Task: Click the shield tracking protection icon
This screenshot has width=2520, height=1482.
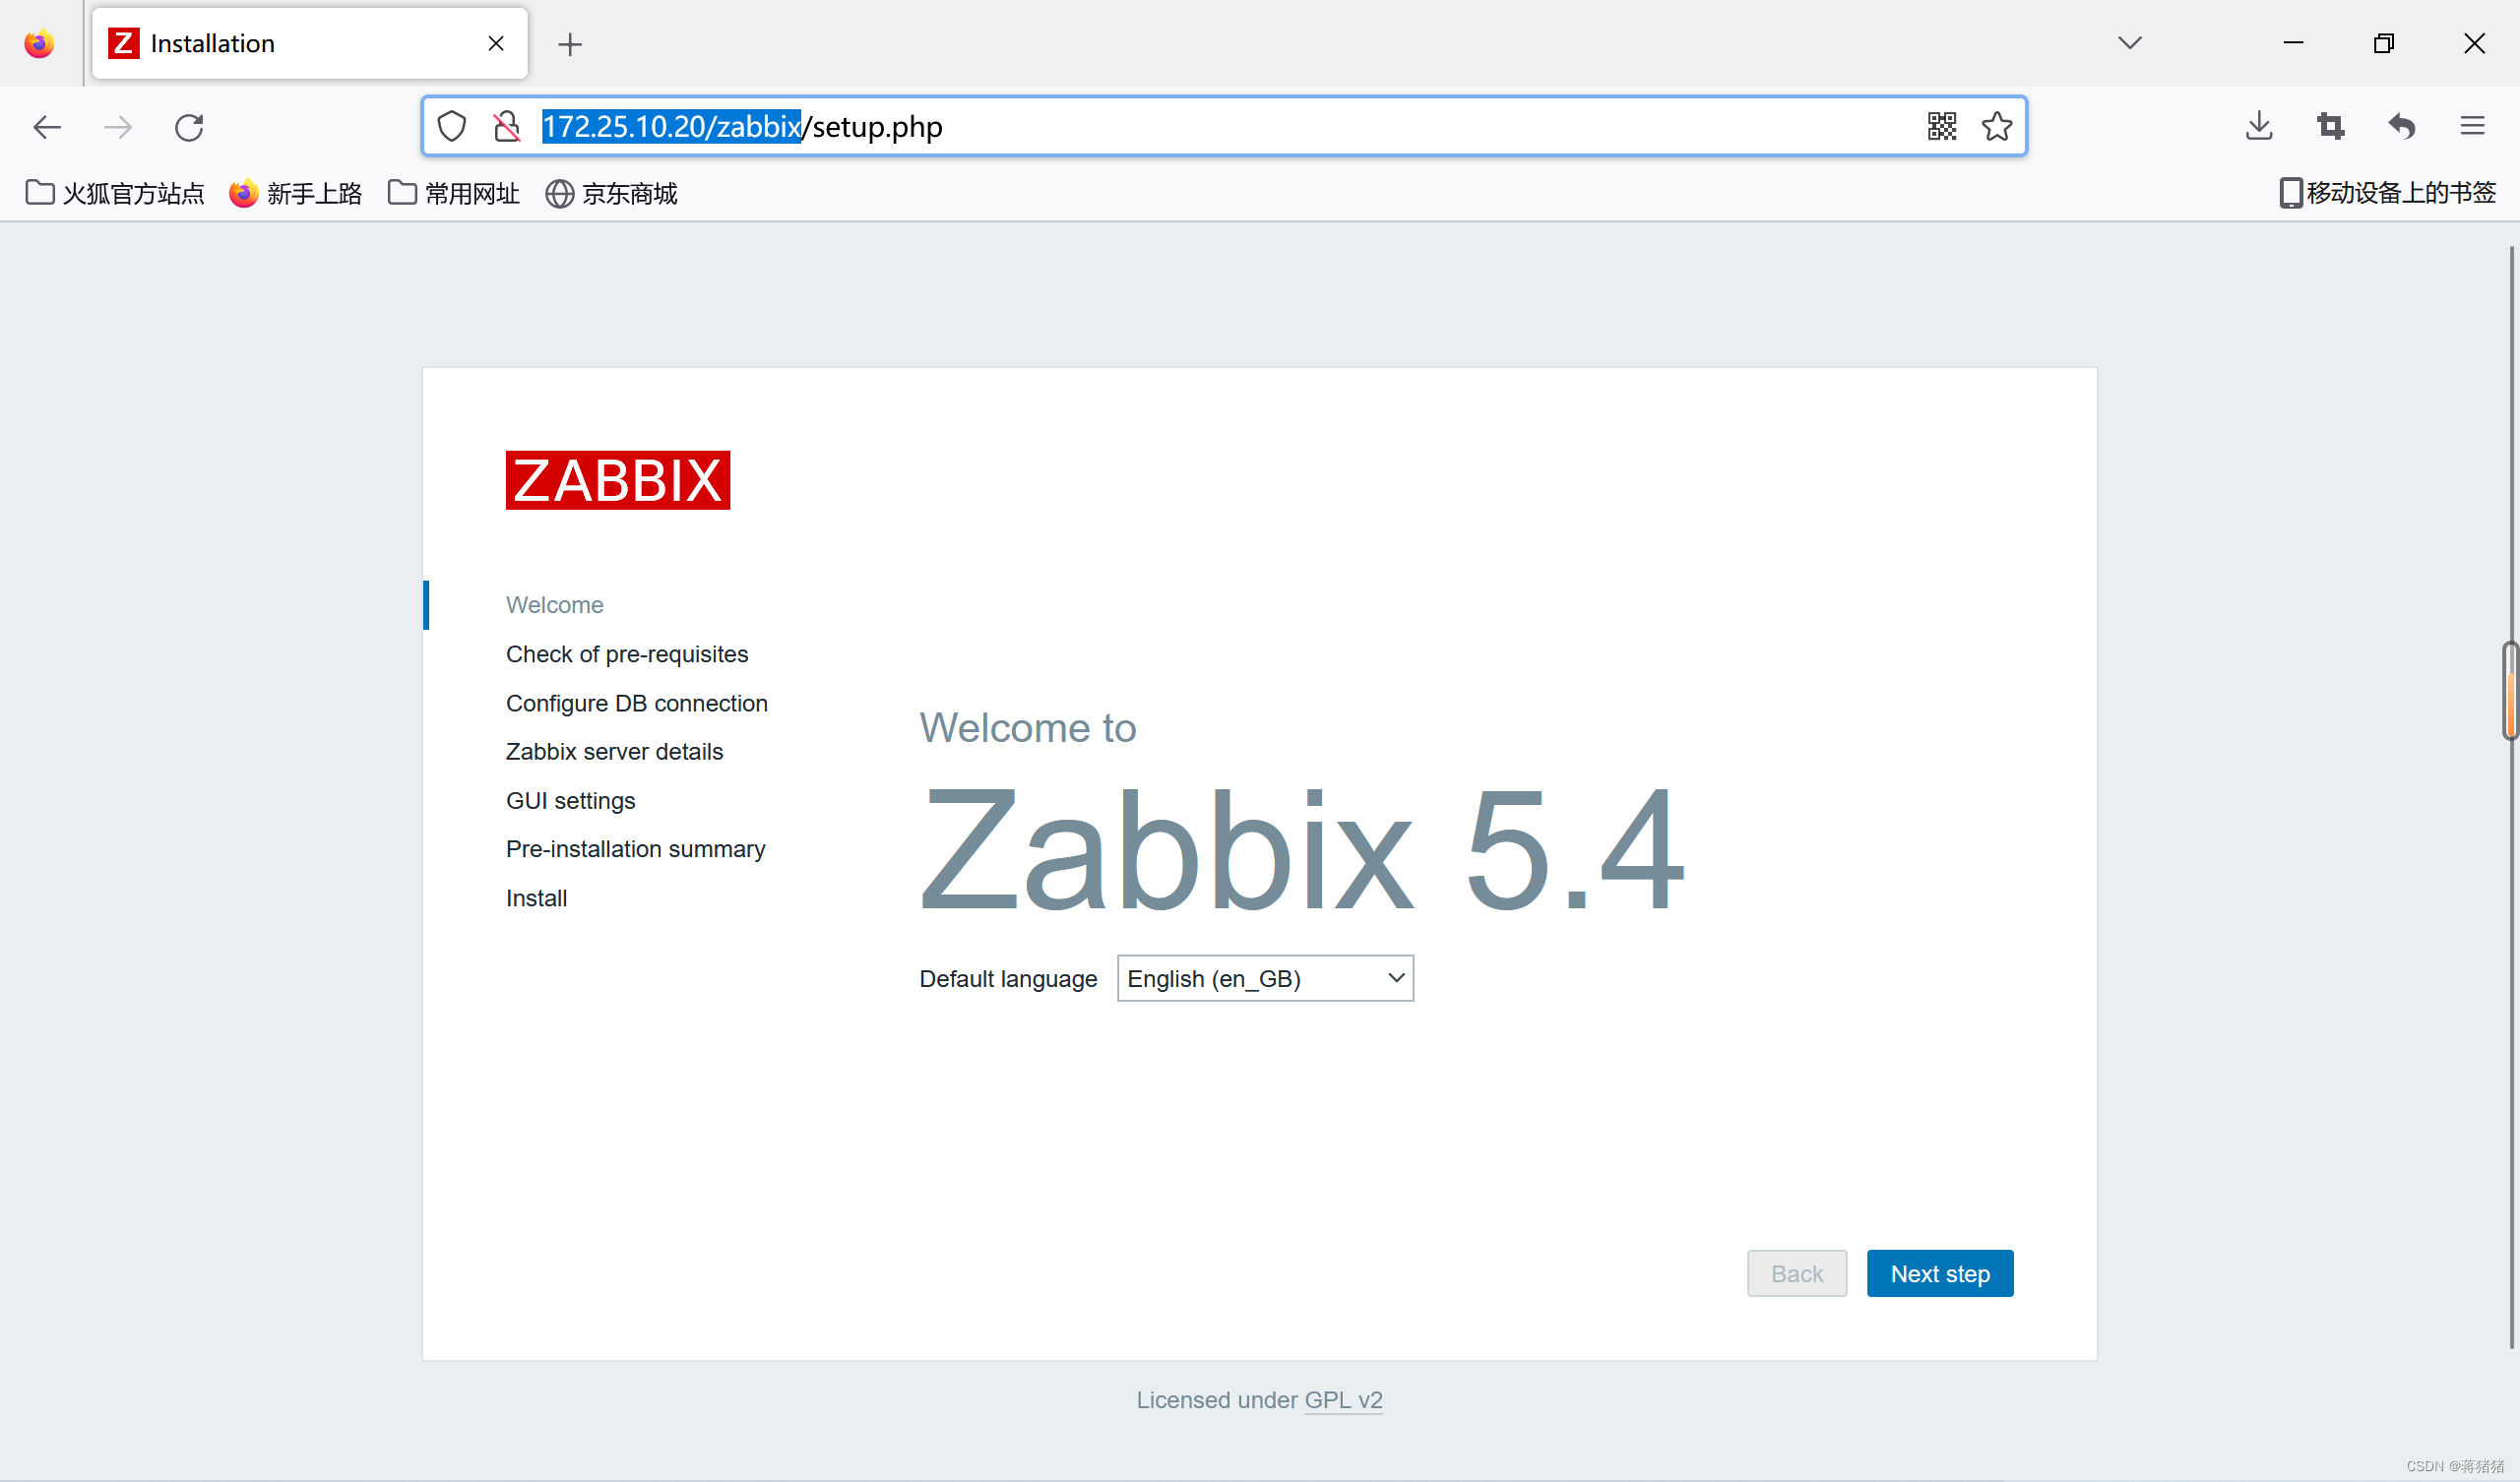Action: 452,127
